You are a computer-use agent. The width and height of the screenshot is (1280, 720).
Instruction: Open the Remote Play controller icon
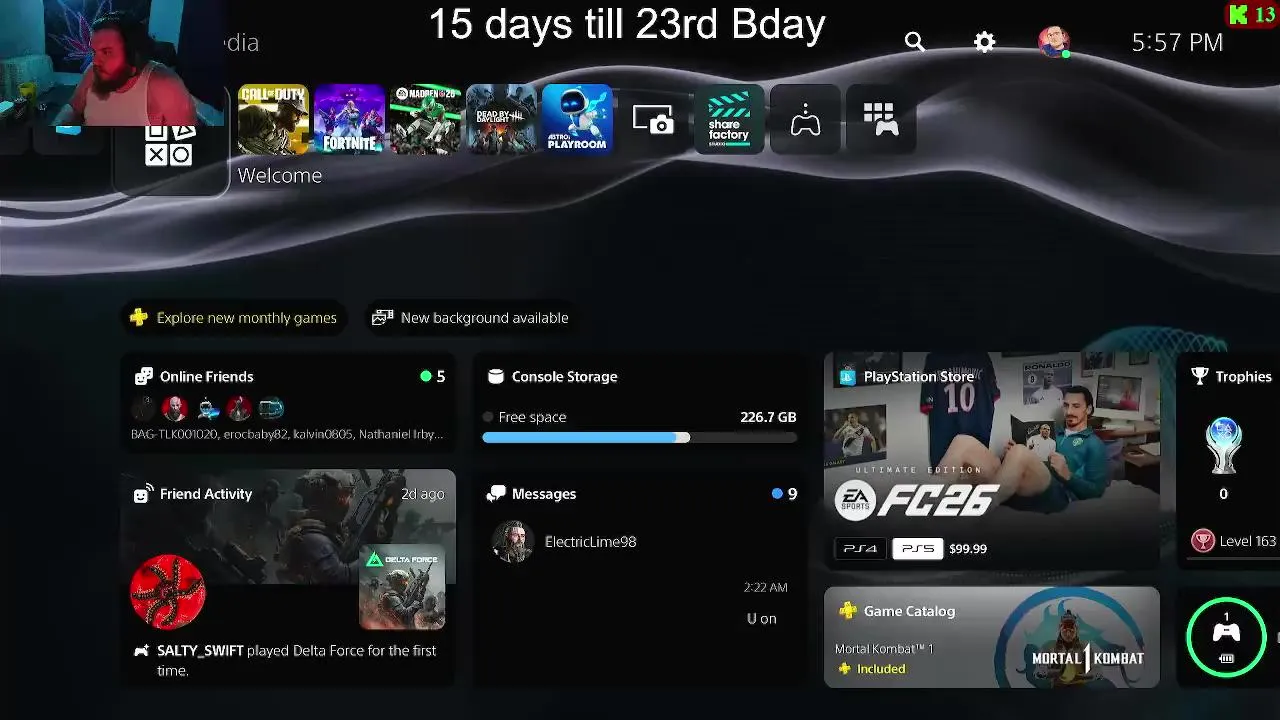[805, 120]
